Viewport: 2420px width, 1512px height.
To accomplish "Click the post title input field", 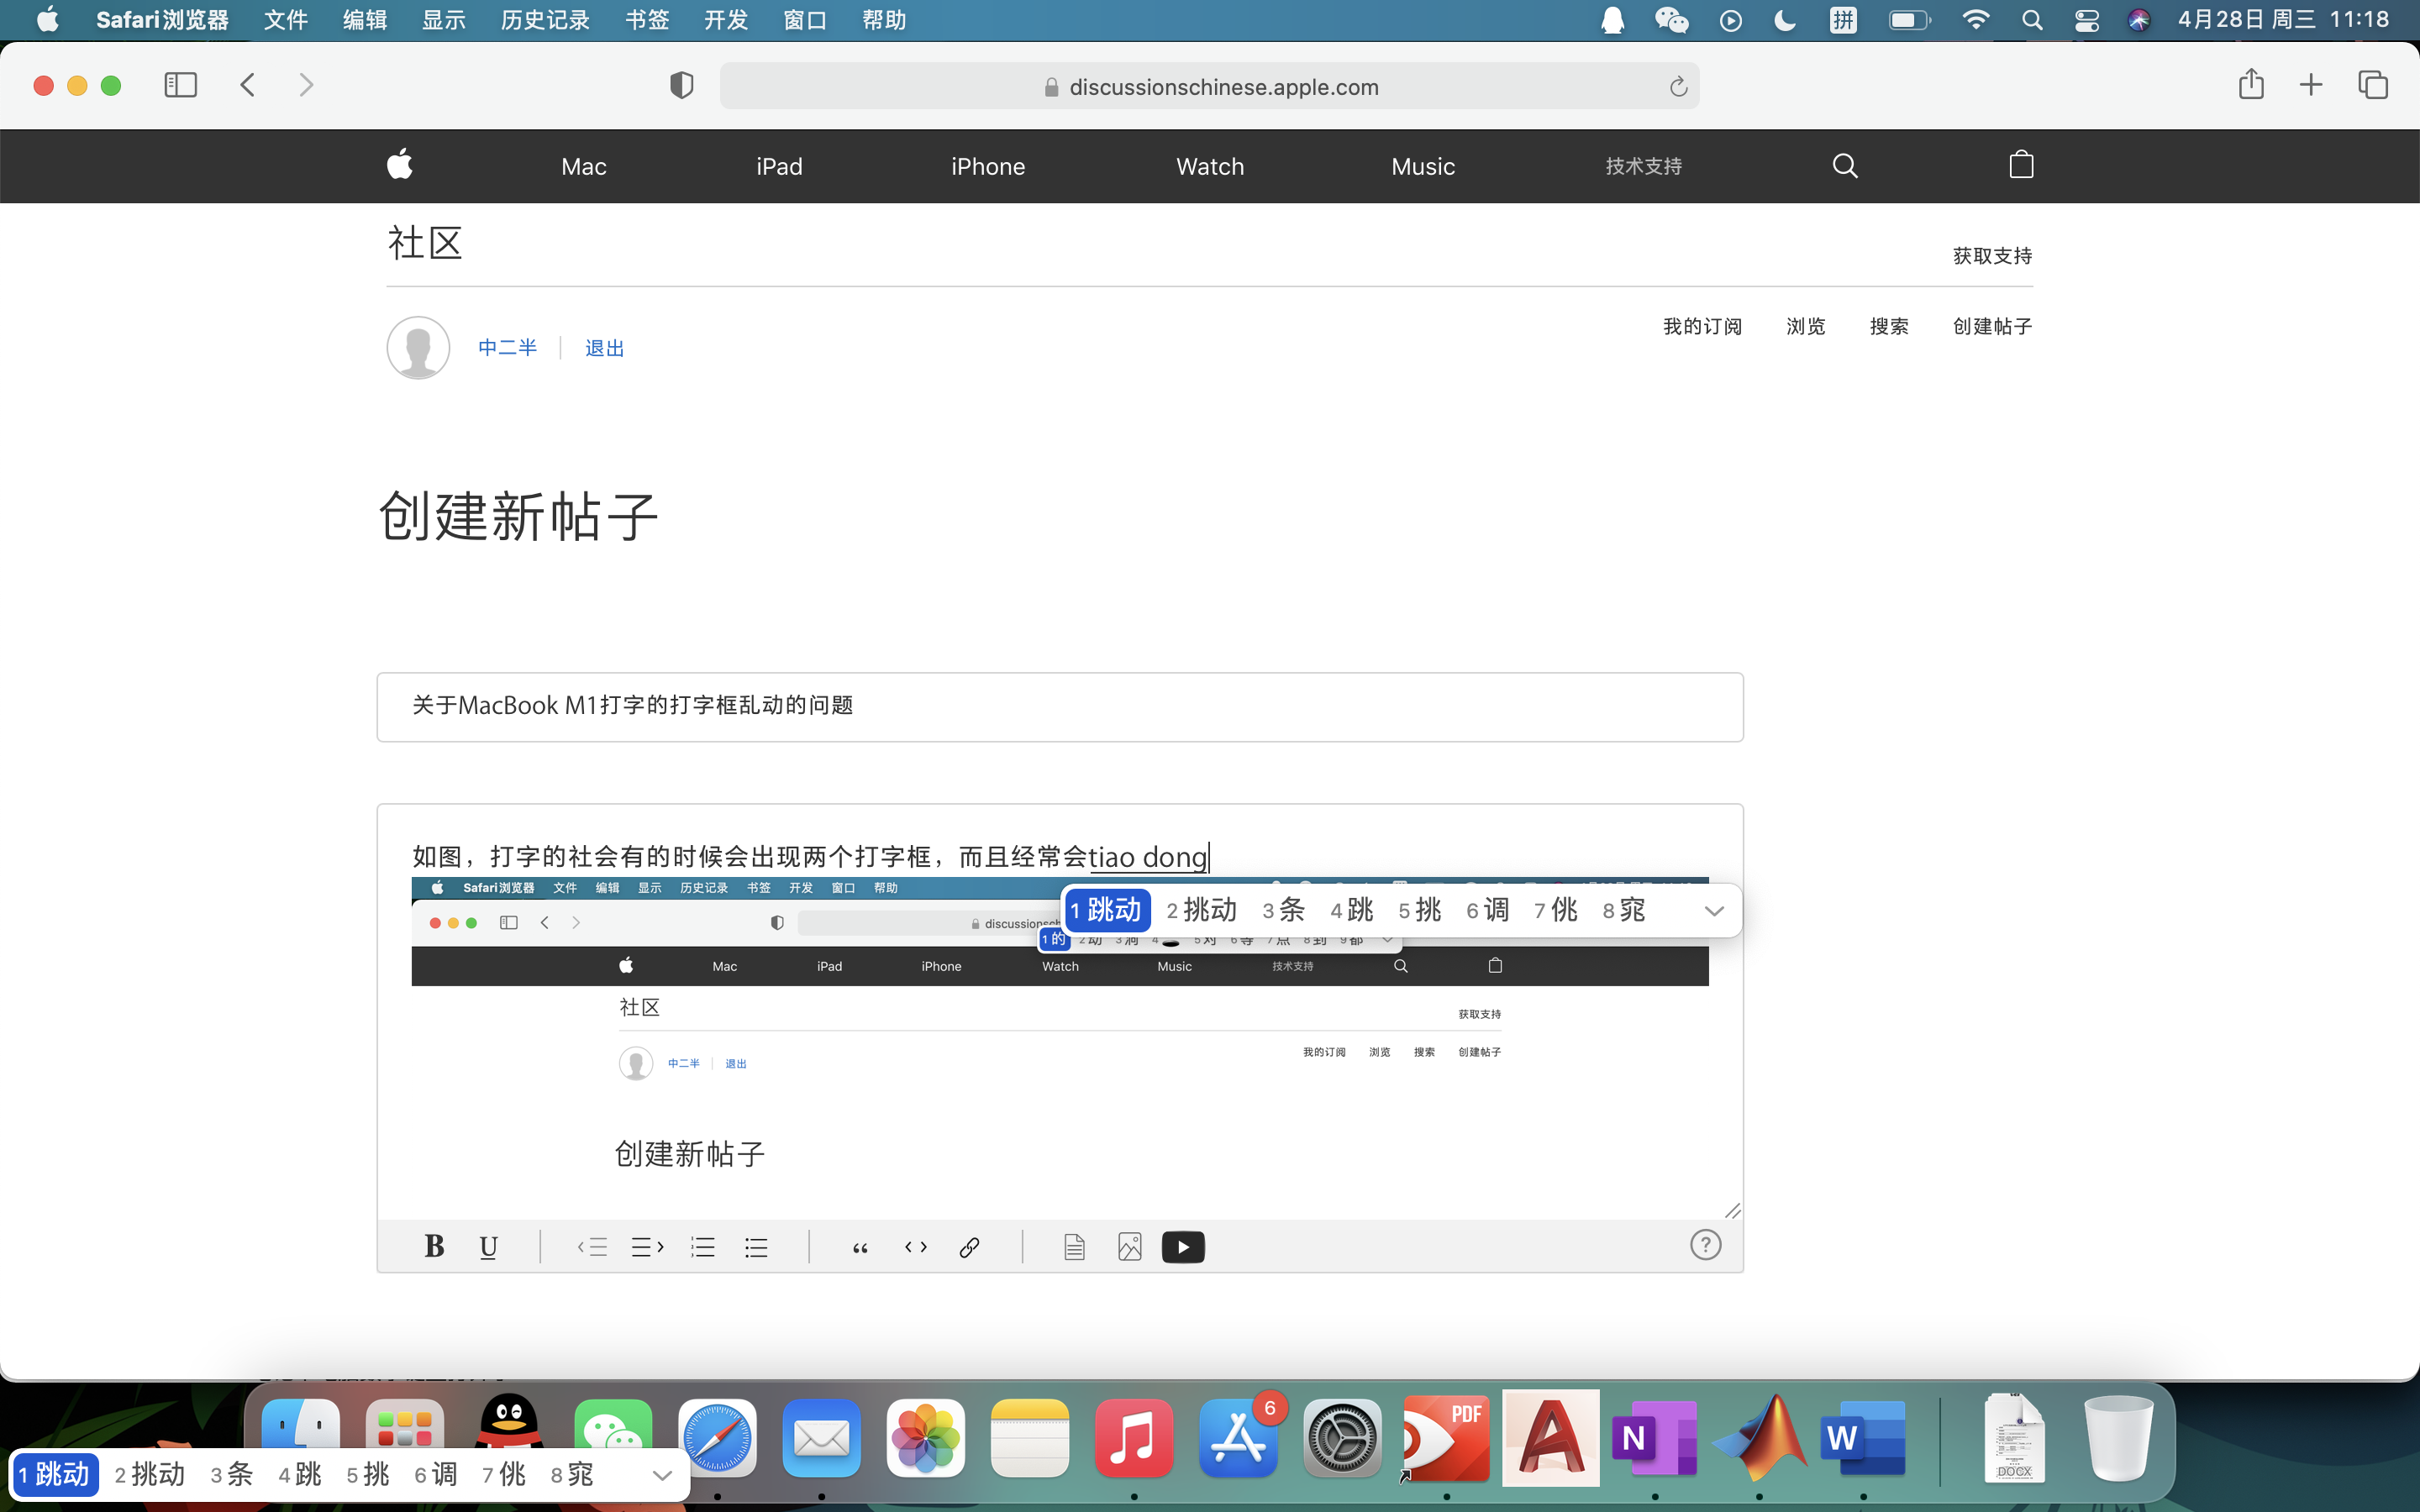I will (x=1059, y=706).
